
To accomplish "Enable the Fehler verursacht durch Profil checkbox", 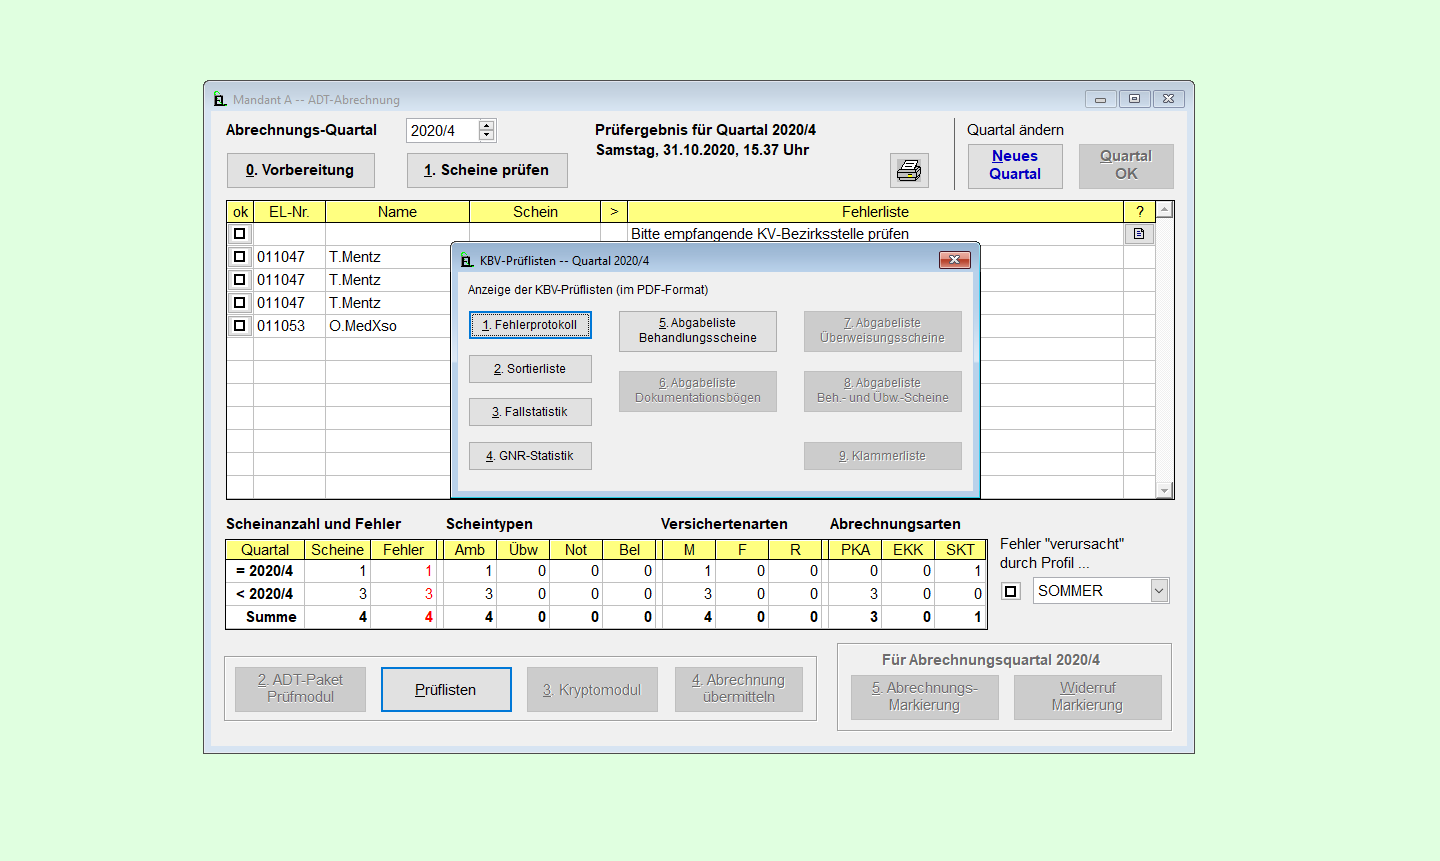I will pyautogui.click(x=1011, y=591).
